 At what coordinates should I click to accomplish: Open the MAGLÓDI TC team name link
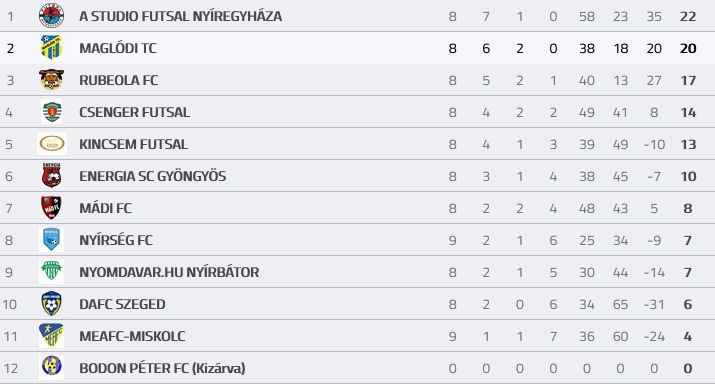click(118, 48)
